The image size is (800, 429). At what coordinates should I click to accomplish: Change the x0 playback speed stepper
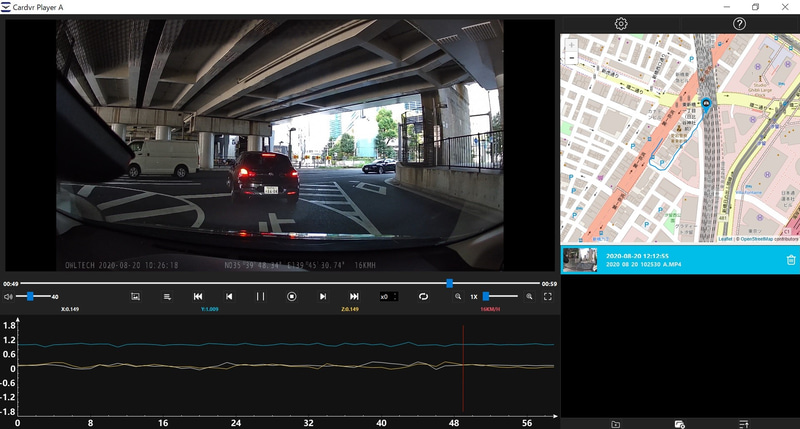[x=389, y=296]
